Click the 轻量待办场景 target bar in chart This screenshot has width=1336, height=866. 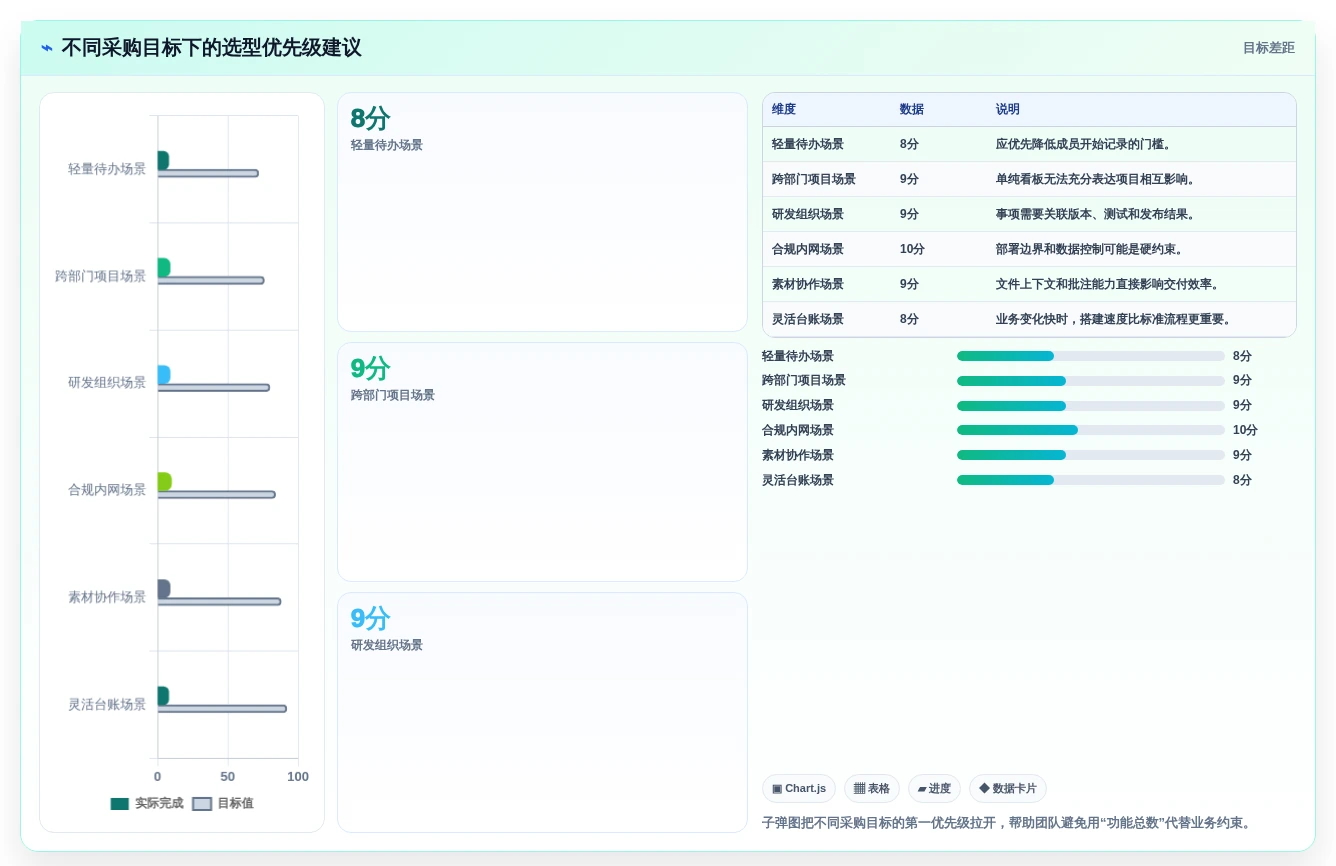tap(208, 174)
